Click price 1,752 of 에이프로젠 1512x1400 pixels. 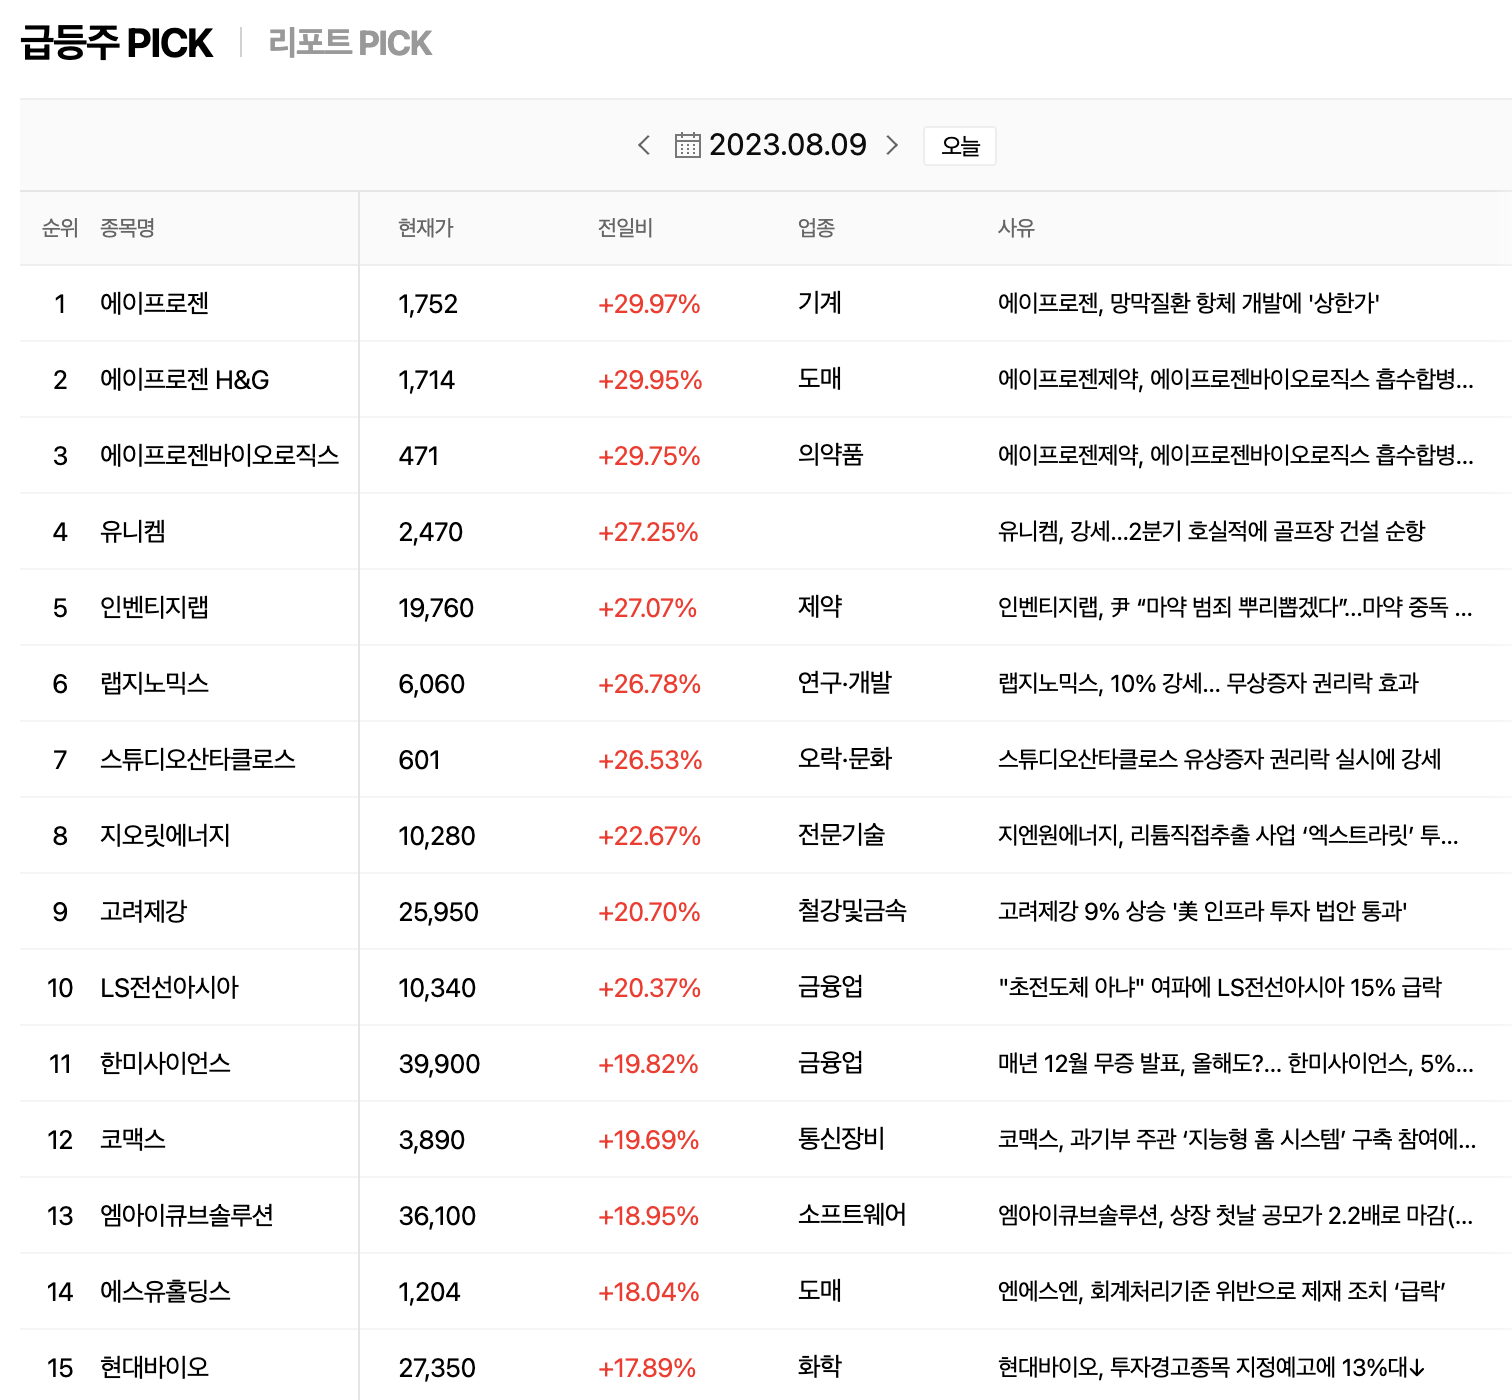coord(428,304)
